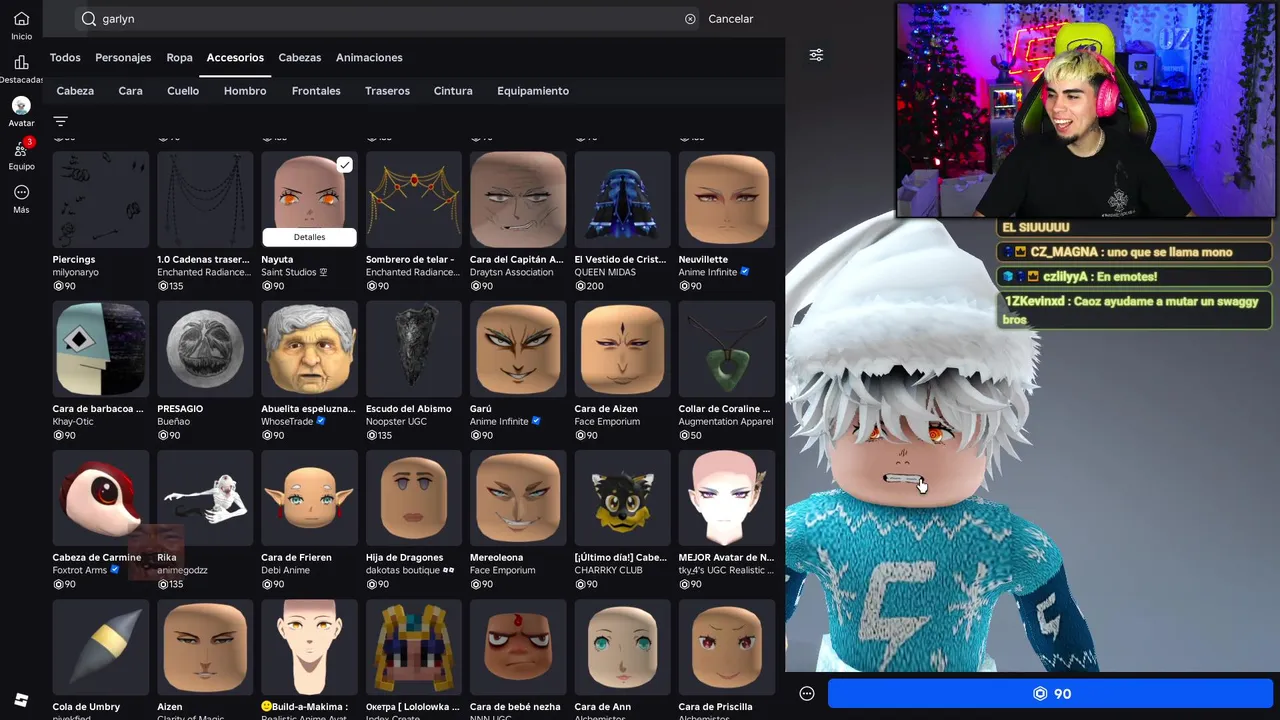1280x720 pixels.
Task: Select the 1.0 Cadenas traseras thumbnail
Action: (205, 199)
